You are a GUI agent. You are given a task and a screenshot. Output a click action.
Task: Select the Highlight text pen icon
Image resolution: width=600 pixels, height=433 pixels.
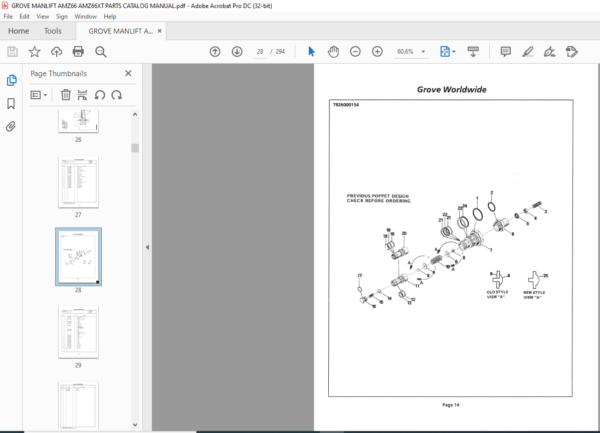(528, 52)
